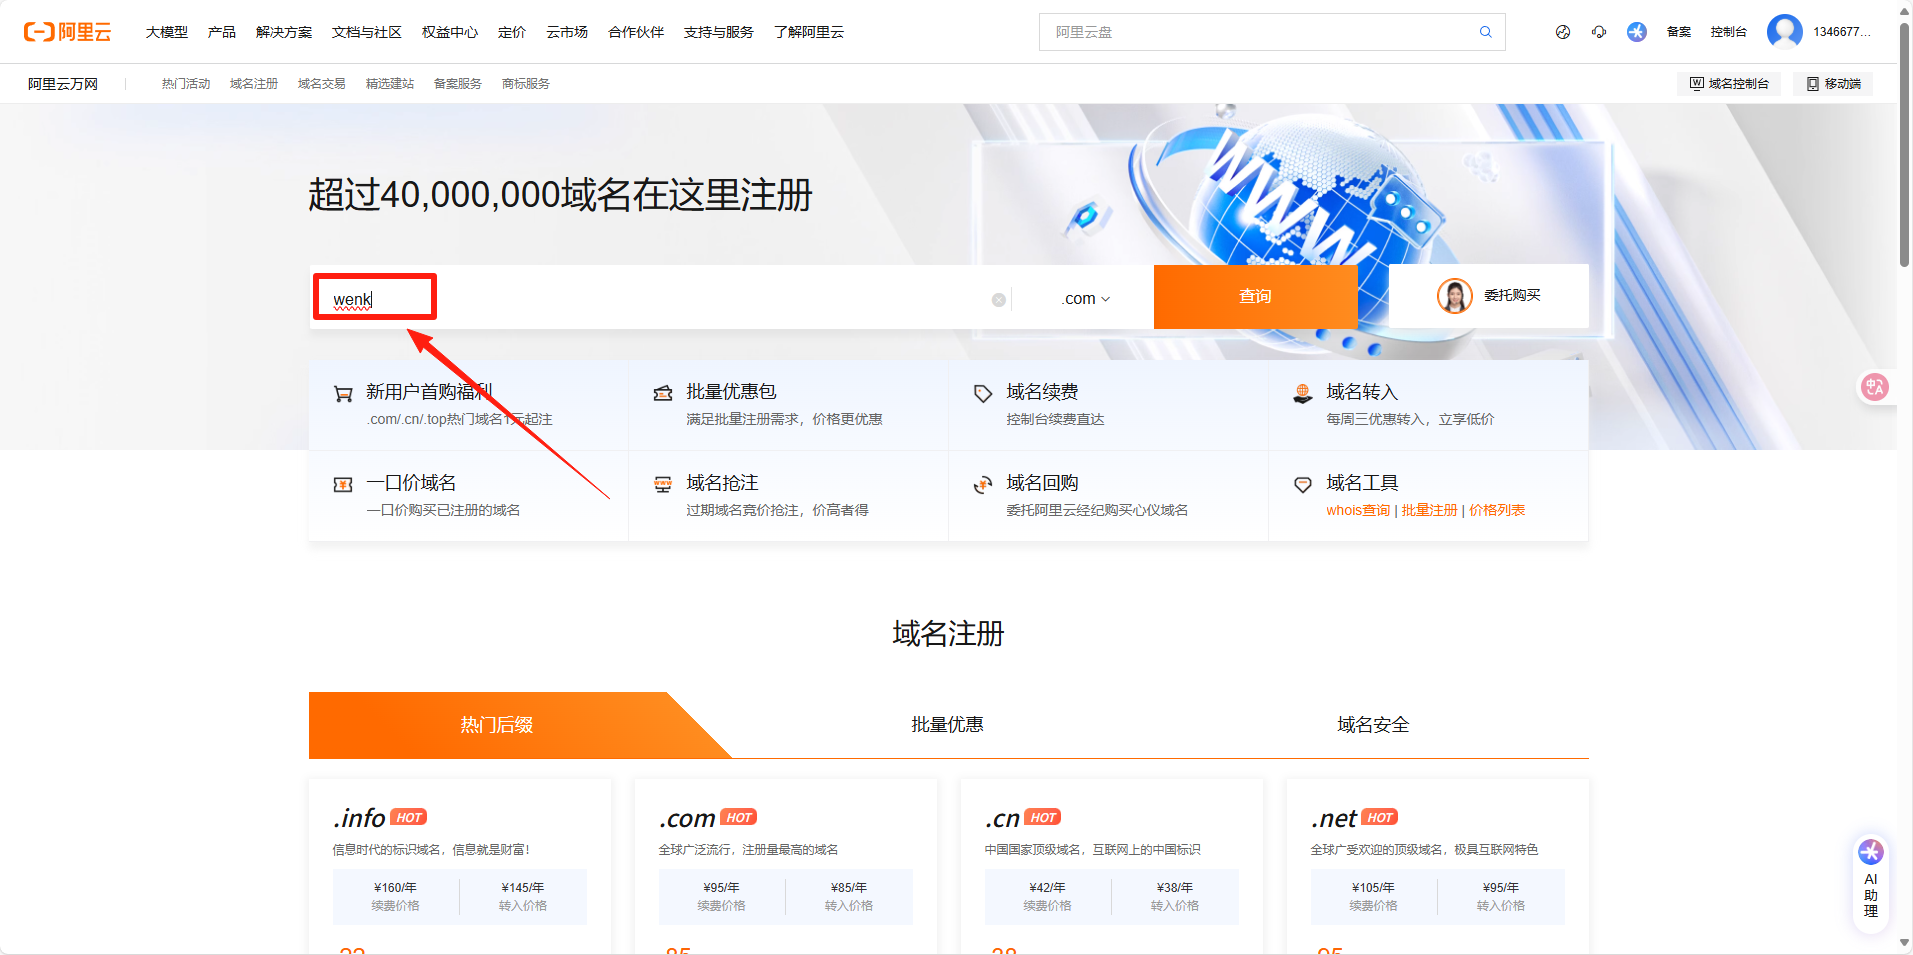This screenshot has height=955, width=1913.
Task: Focus the domain name search input
Action: click(660, 298)
